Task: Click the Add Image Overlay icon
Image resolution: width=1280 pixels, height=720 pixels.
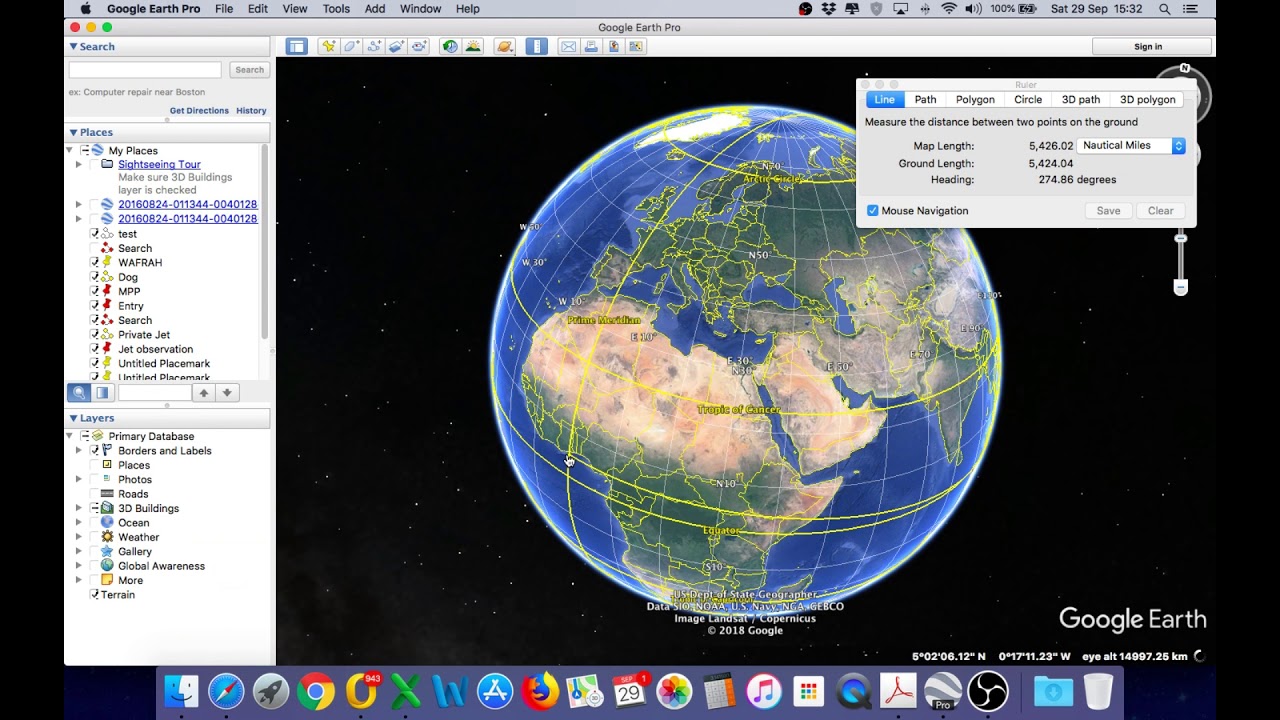Action: (x=397, y=46)
